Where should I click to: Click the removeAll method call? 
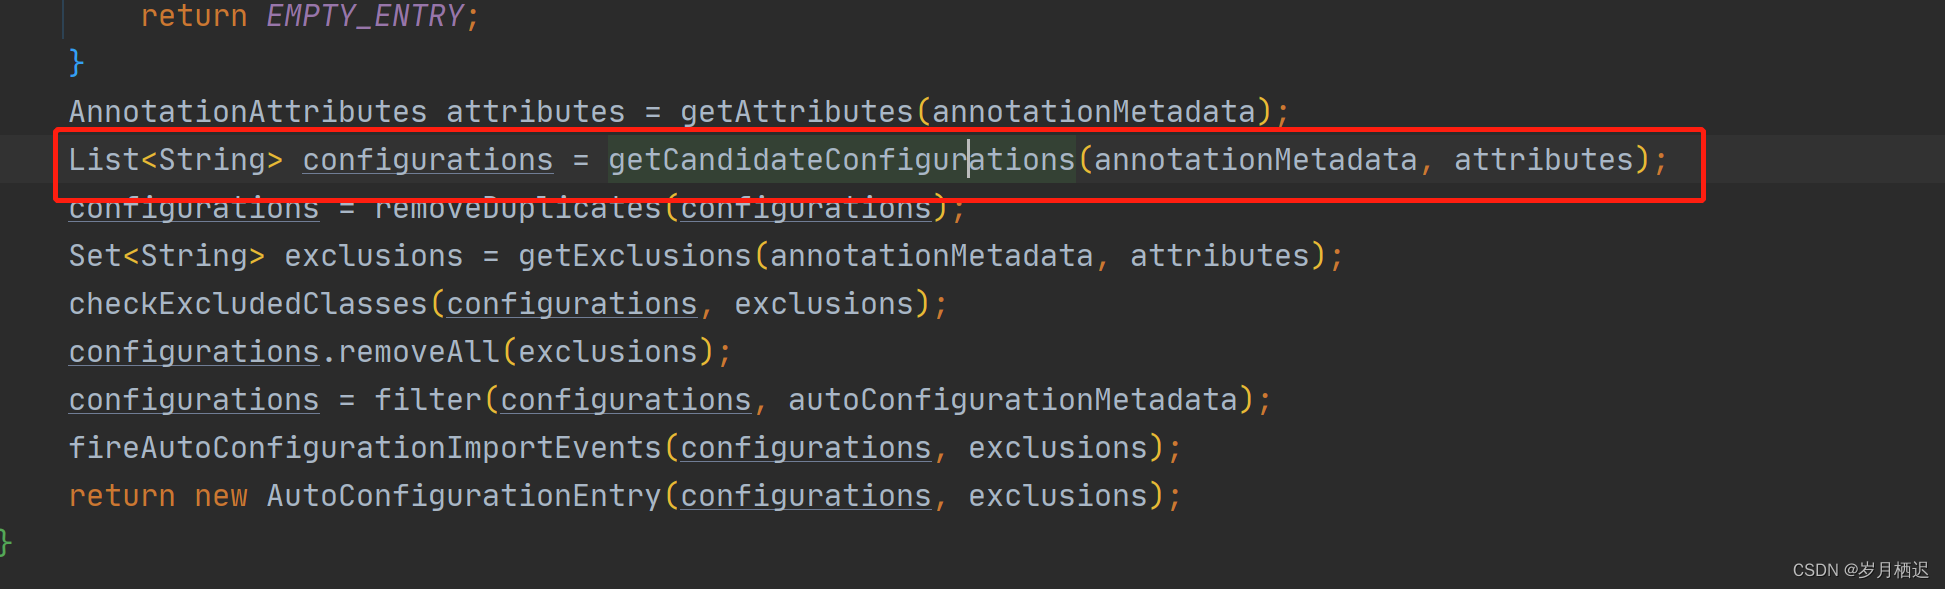coord(419,352)
